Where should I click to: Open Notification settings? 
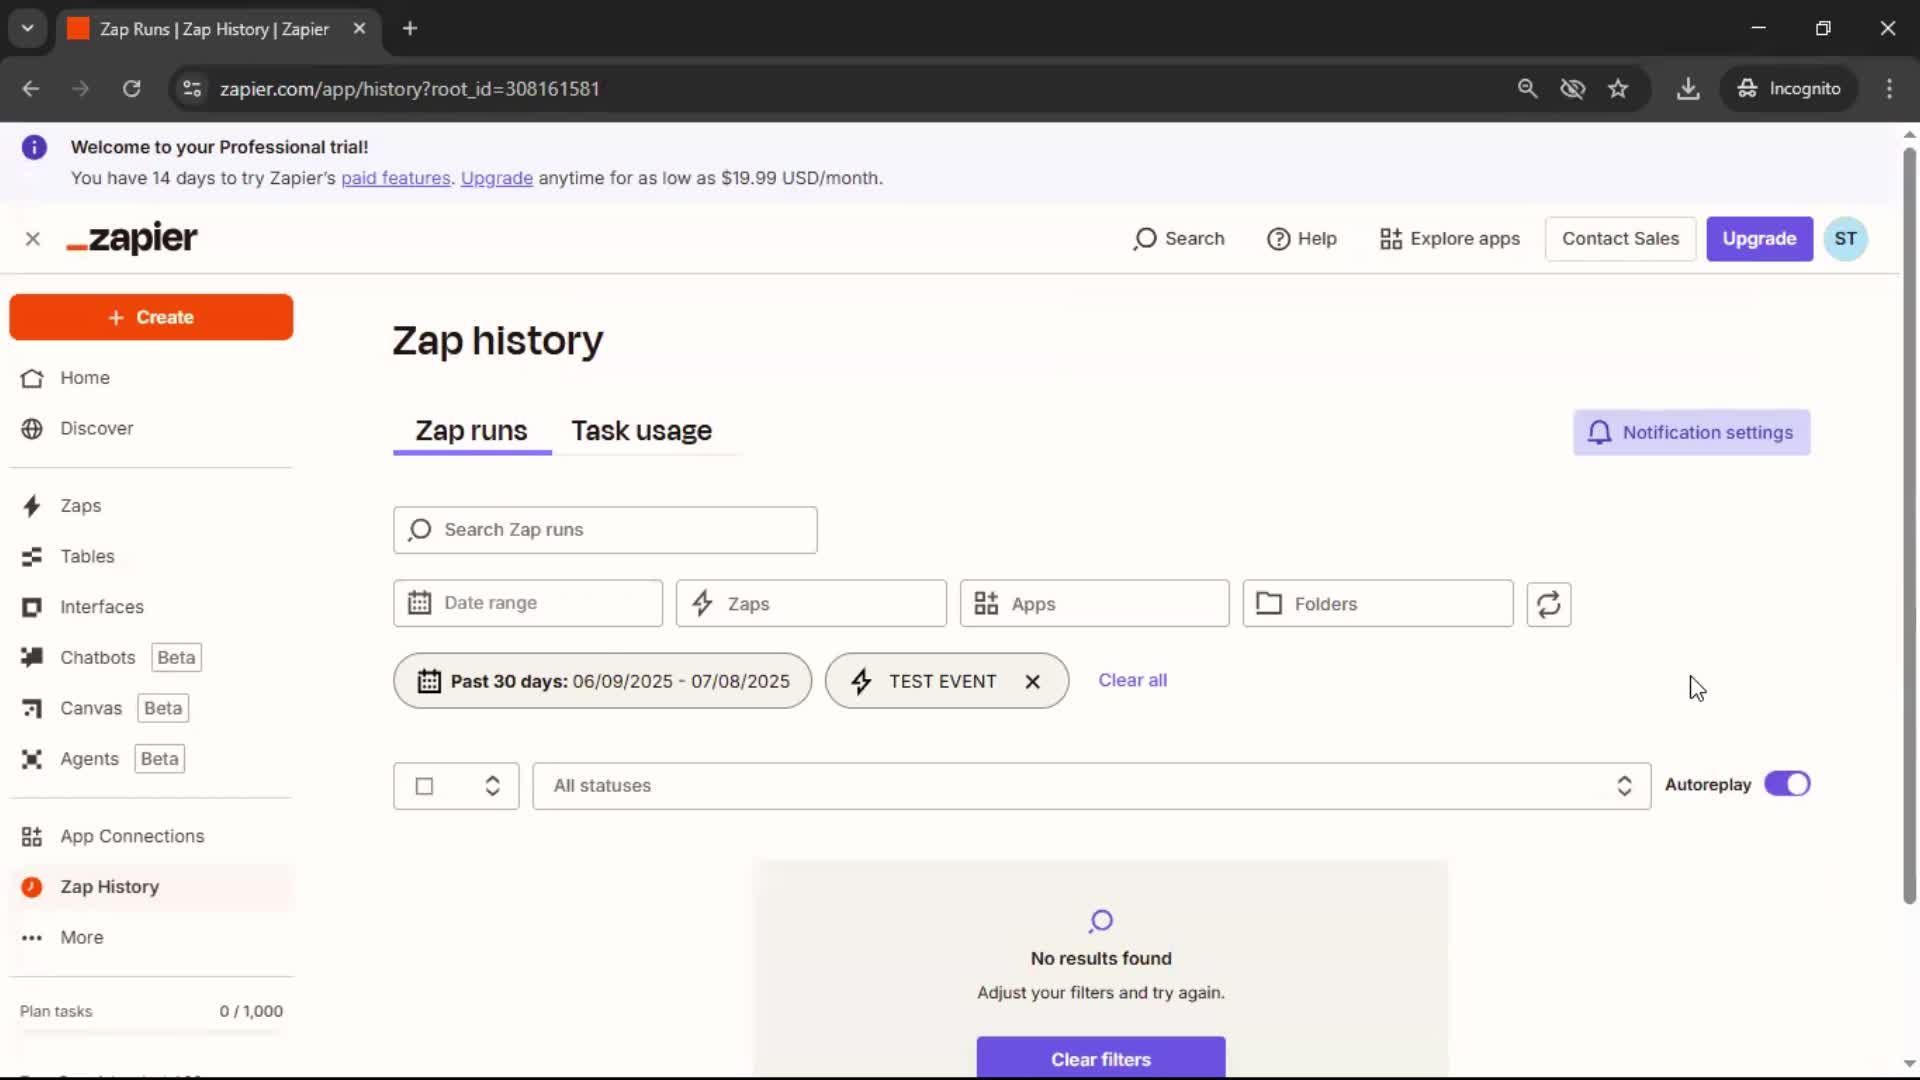tap(1691, 433)
